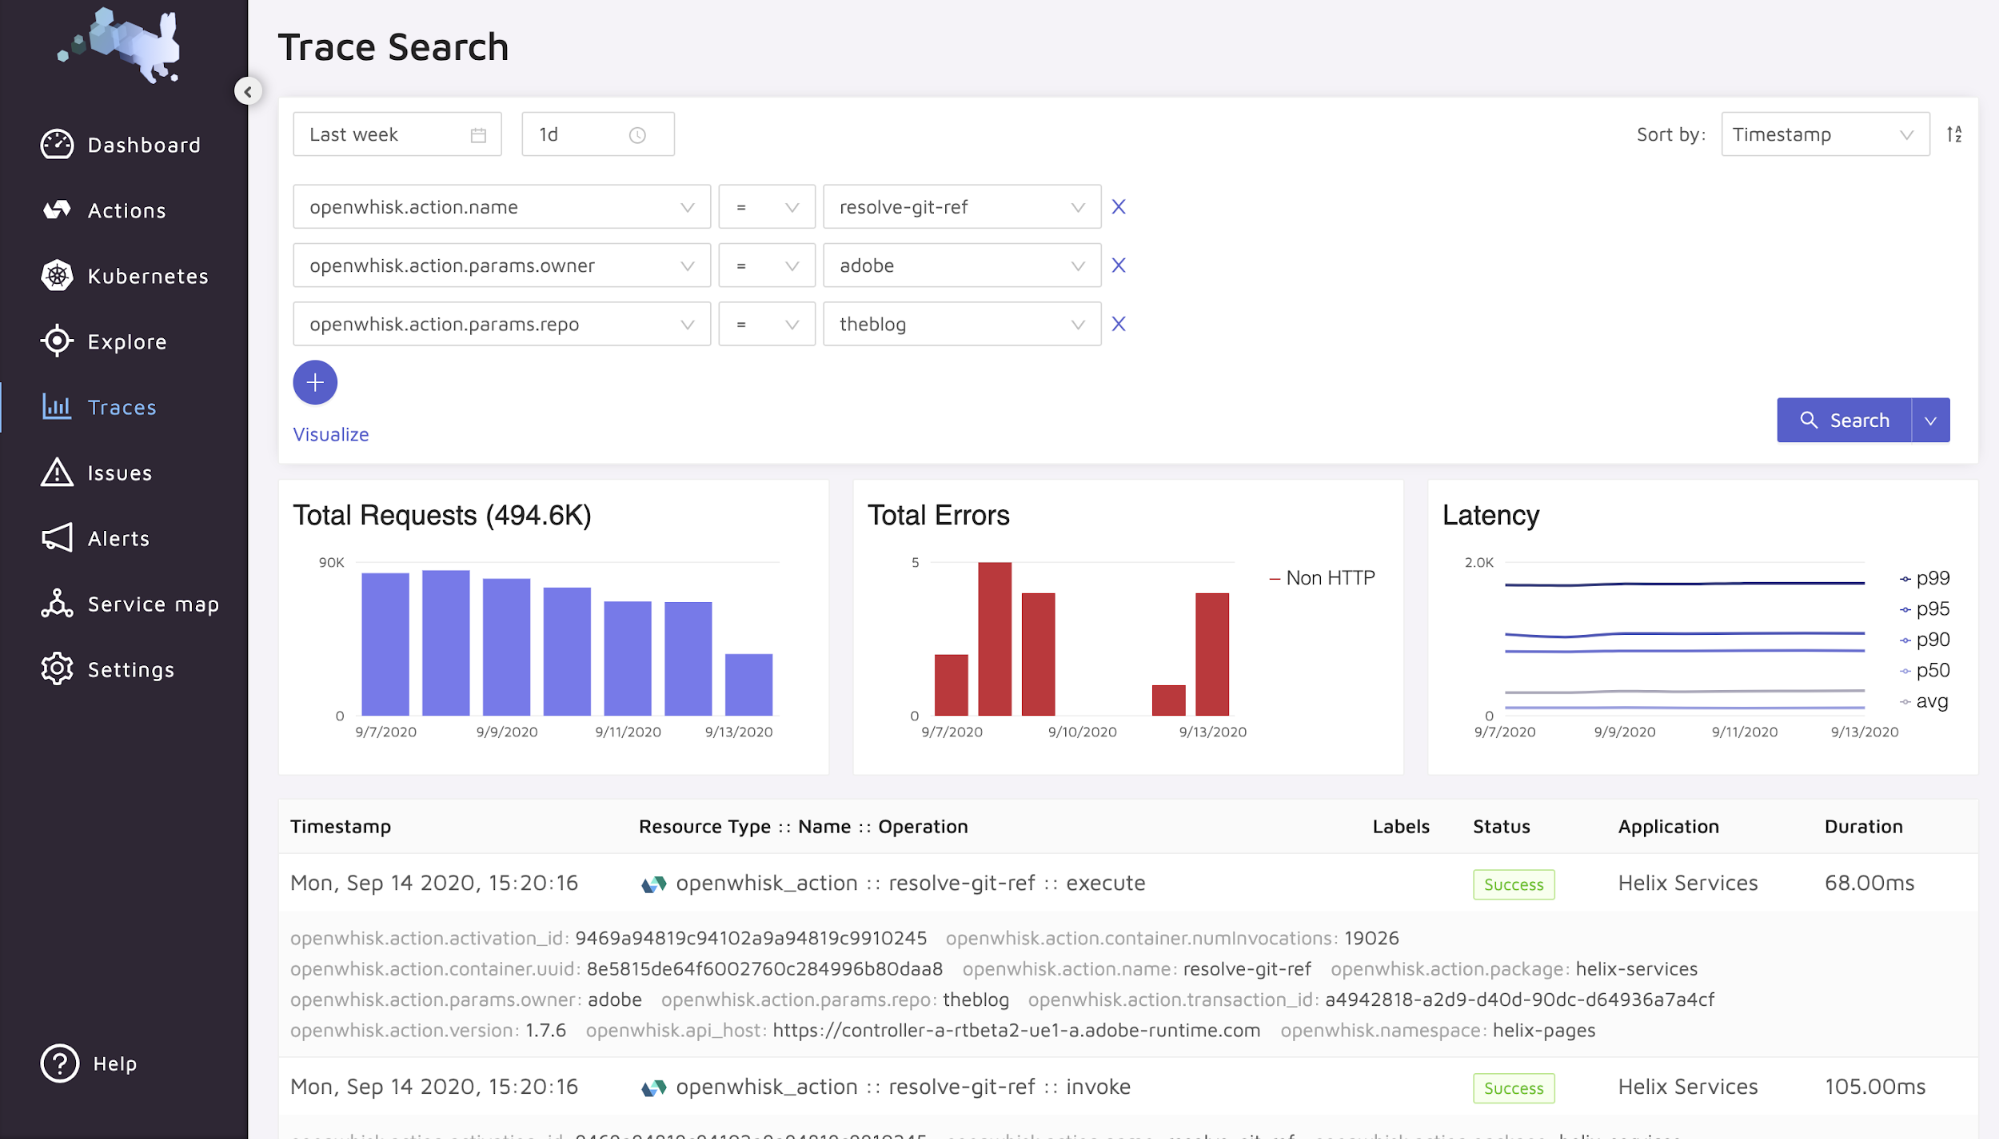The height and width of the screenshot is (1139, 1999).
Task: Remove the theblog repo filter row
Action: [1119, 324]
